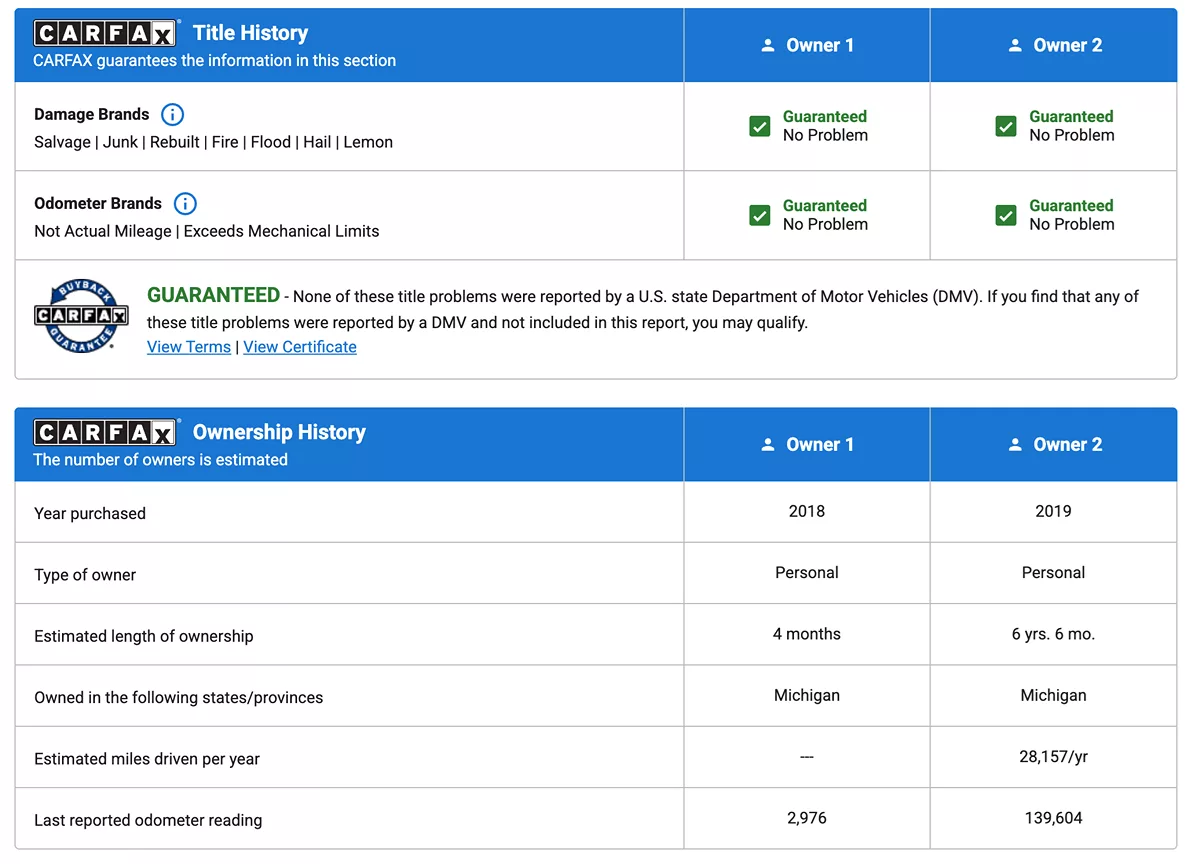Click Owner 2 last odometer reading 139,604
Viewport: 1200px width, 864px height.
(x=1053, y=818)
